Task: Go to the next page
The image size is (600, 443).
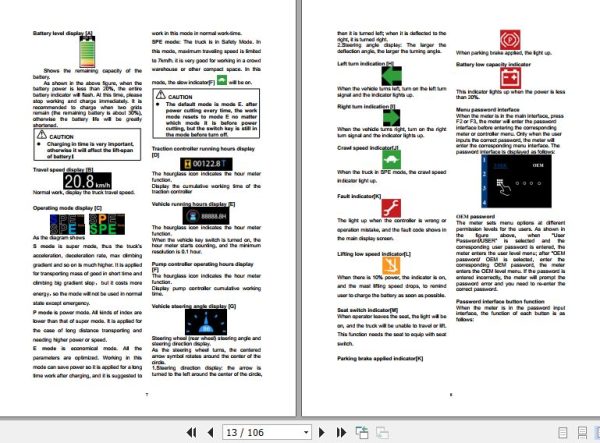Action: pyautogui.click(x=321, y=433)
